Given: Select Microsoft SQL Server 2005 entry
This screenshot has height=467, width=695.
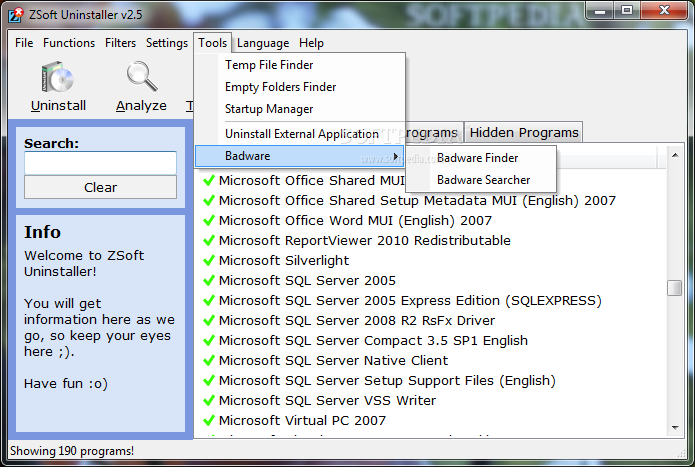Looking at the screenshot, I should tap(307, 280).
